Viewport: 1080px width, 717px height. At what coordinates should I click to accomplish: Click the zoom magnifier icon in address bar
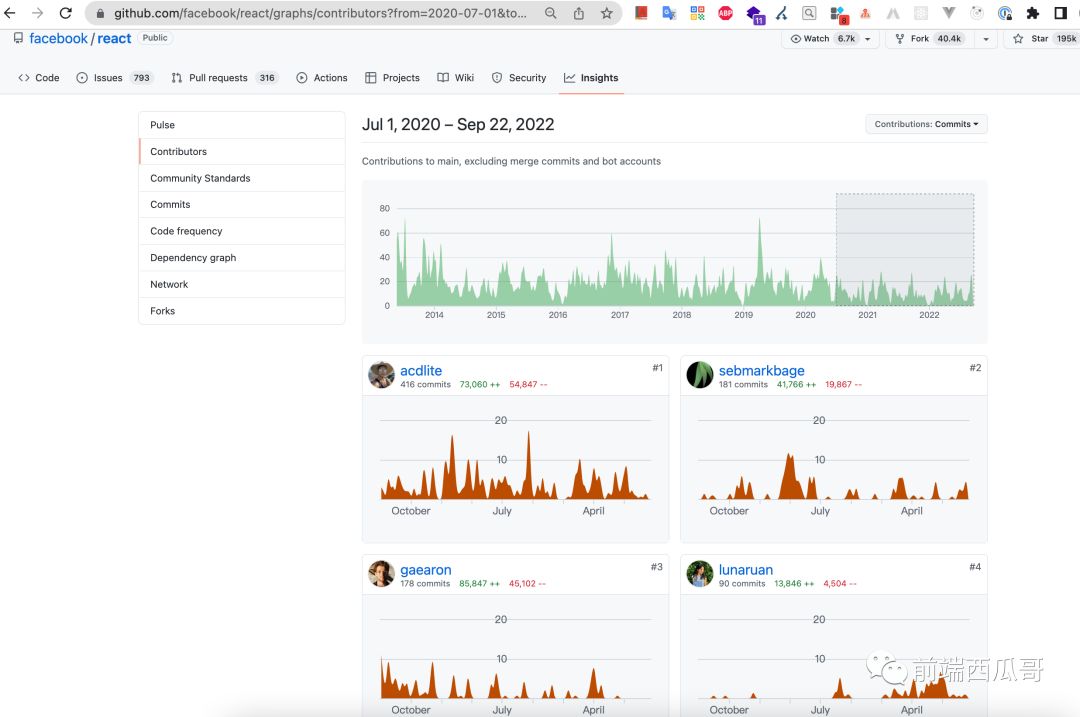coord(551,13)
